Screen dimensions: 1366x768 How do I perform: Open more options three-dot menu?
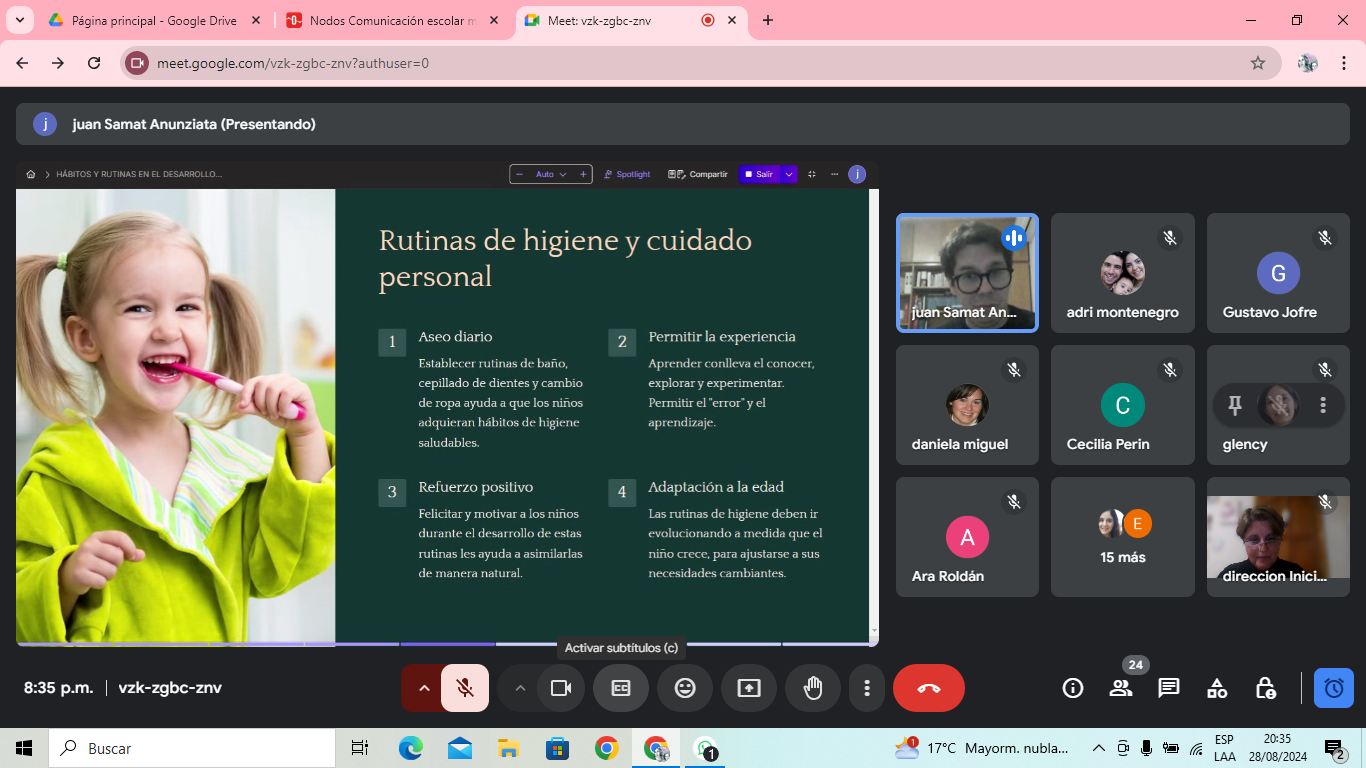pyautogui.click(x=867, y=688)
